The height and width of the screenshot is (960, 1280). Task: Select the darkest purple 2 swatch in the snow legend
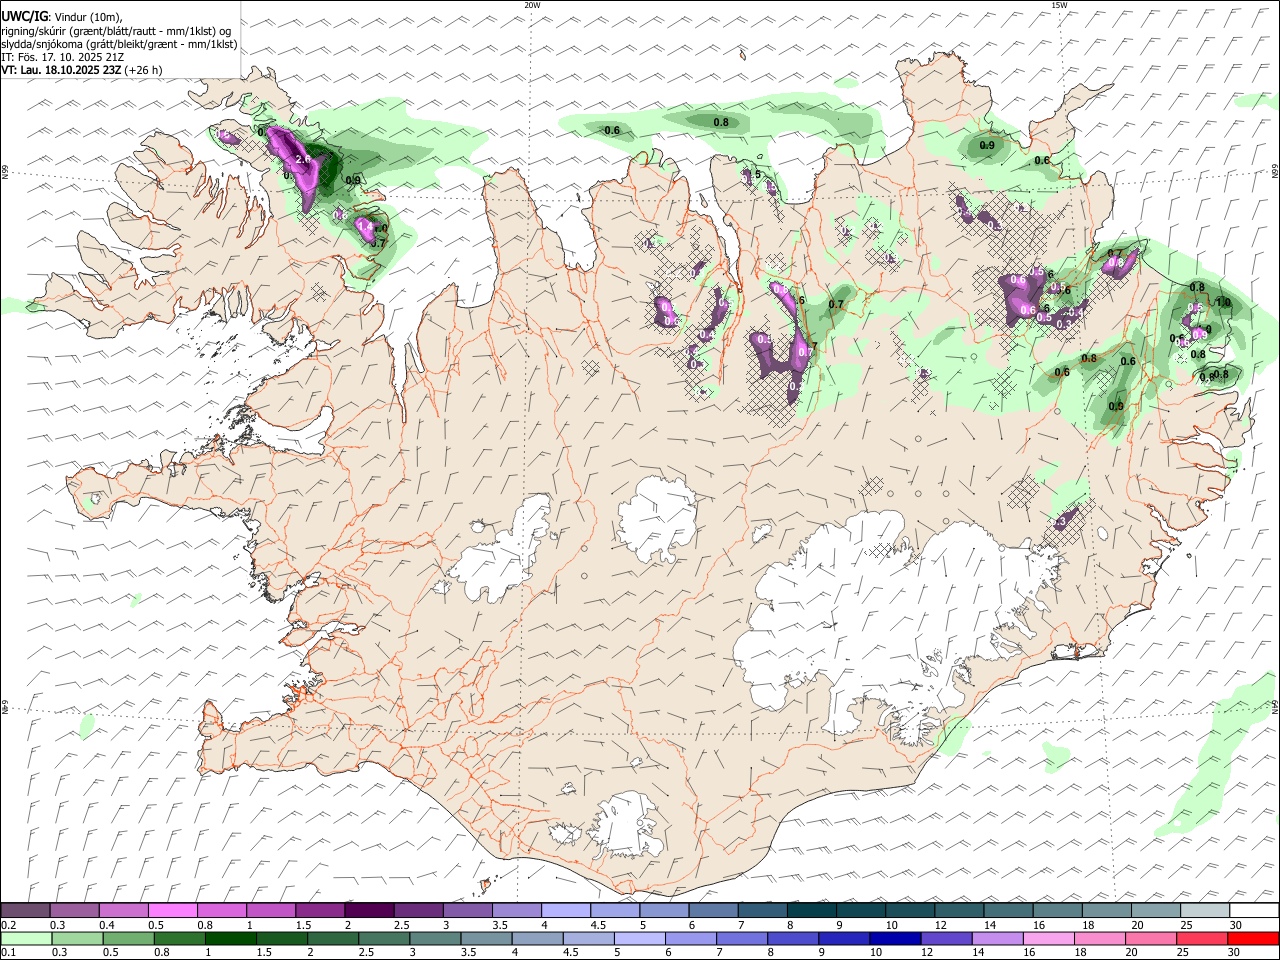point(369,910)
